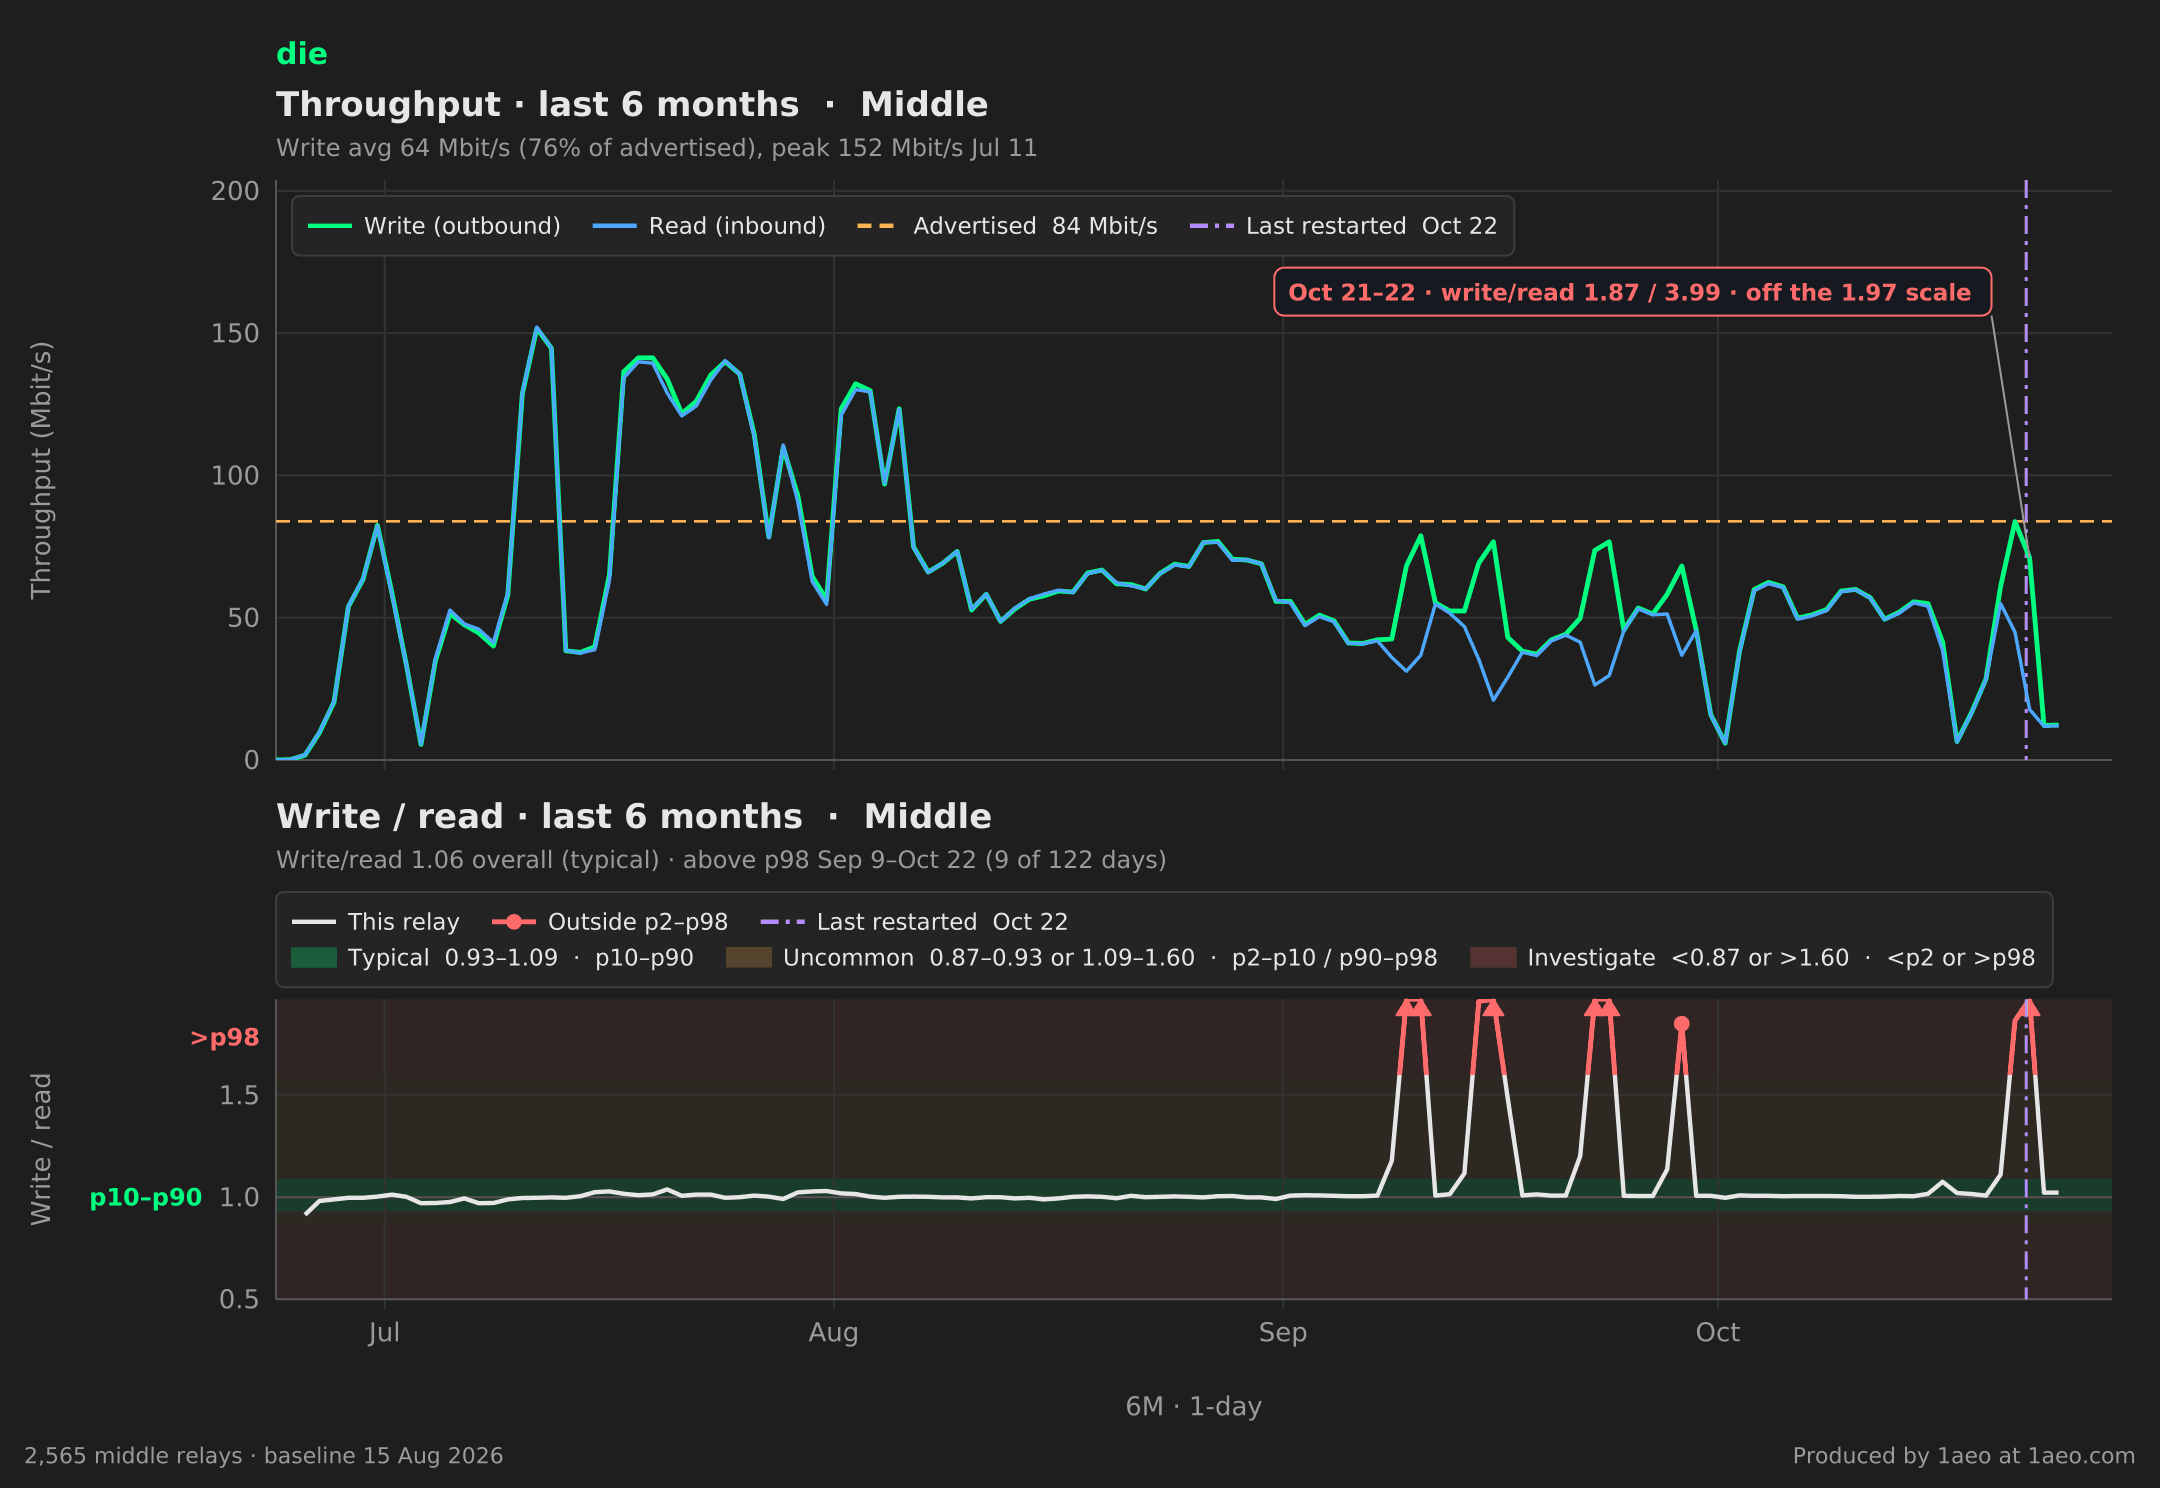Click the relay name 'die'
The height and width of the screenshot is (1488, 2160).
[302, 54]
